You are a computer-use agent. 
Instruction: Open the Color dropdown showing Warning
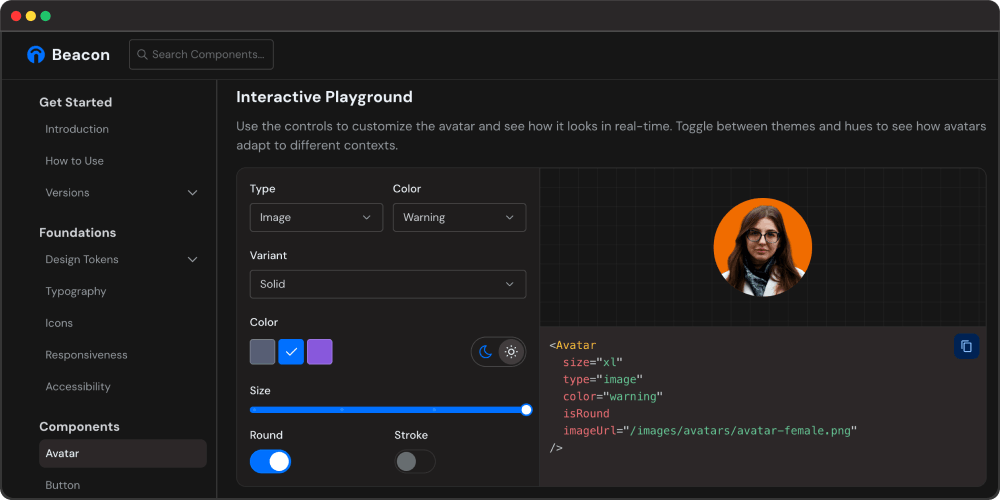point(459,217)
